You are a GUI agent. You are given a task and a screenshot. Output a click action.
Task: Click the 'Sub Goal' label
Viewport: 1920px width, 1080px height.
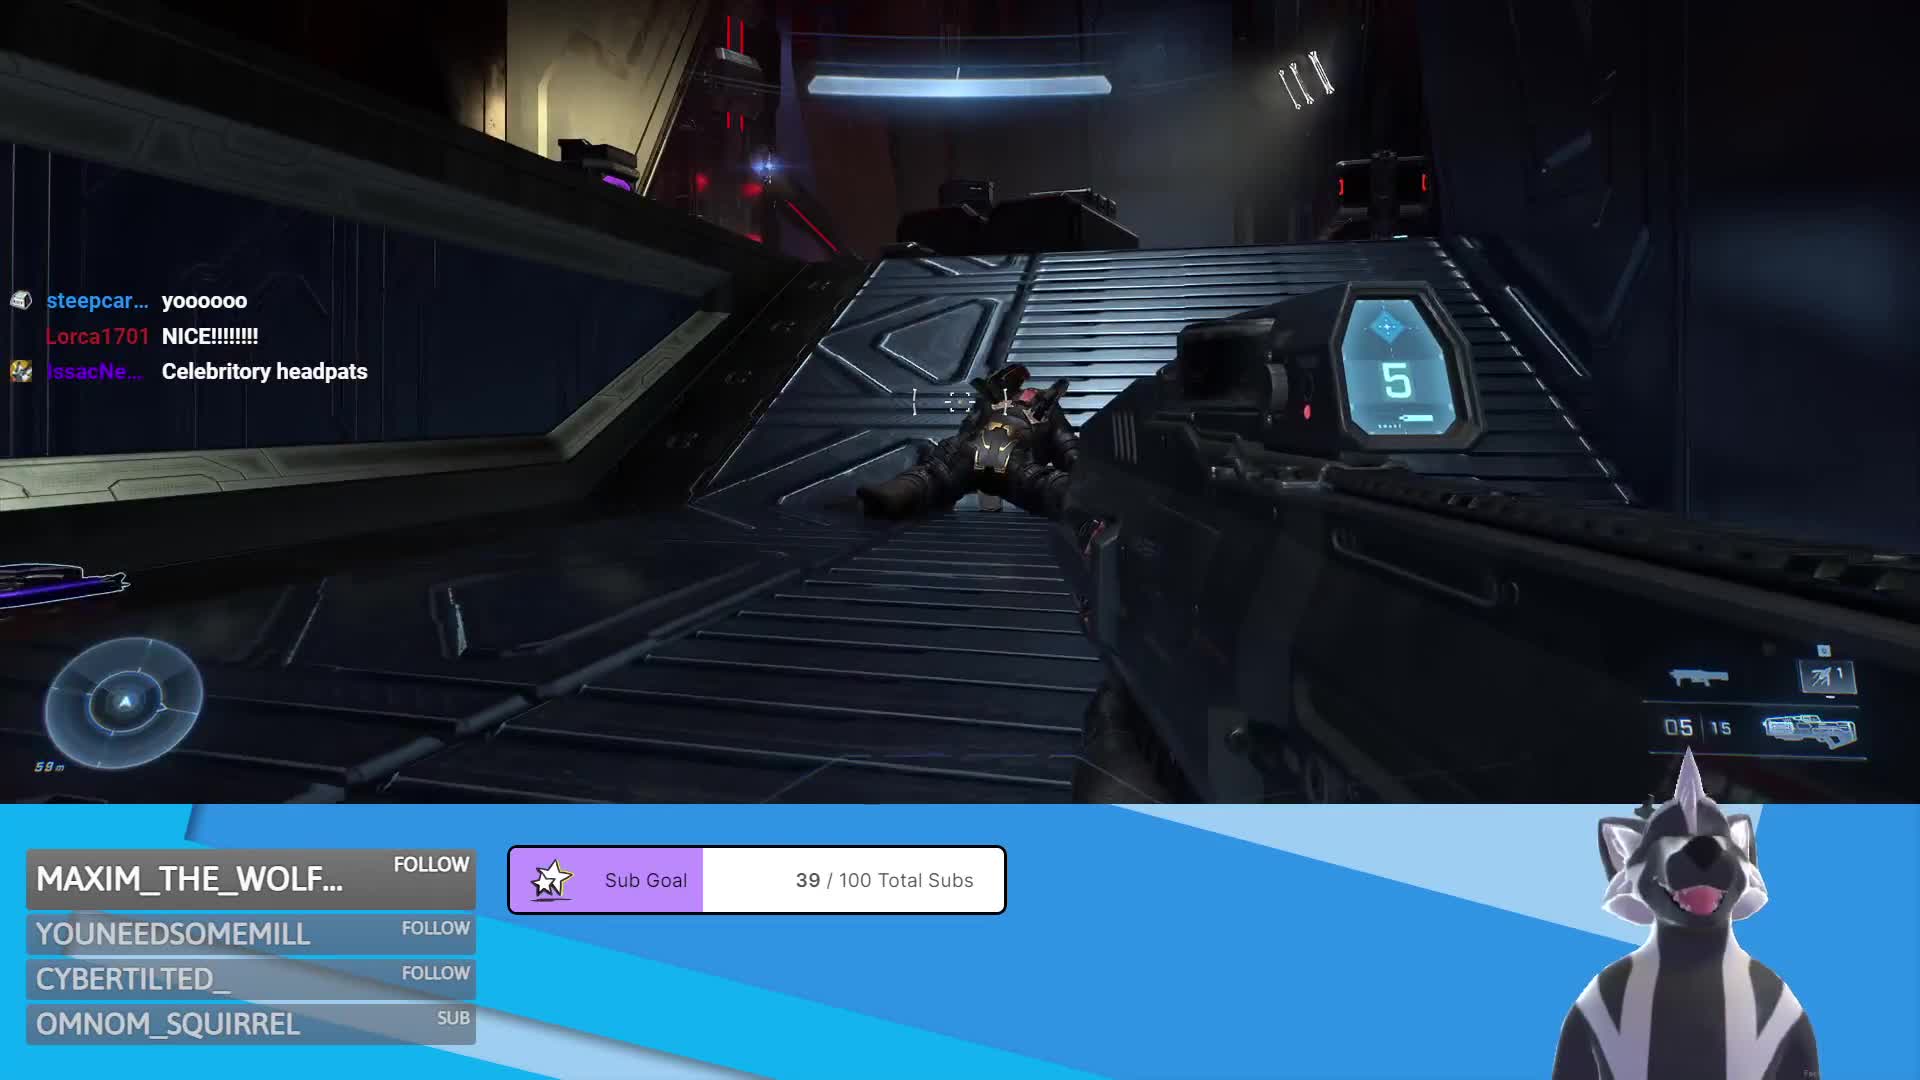(x=646, y=880)
